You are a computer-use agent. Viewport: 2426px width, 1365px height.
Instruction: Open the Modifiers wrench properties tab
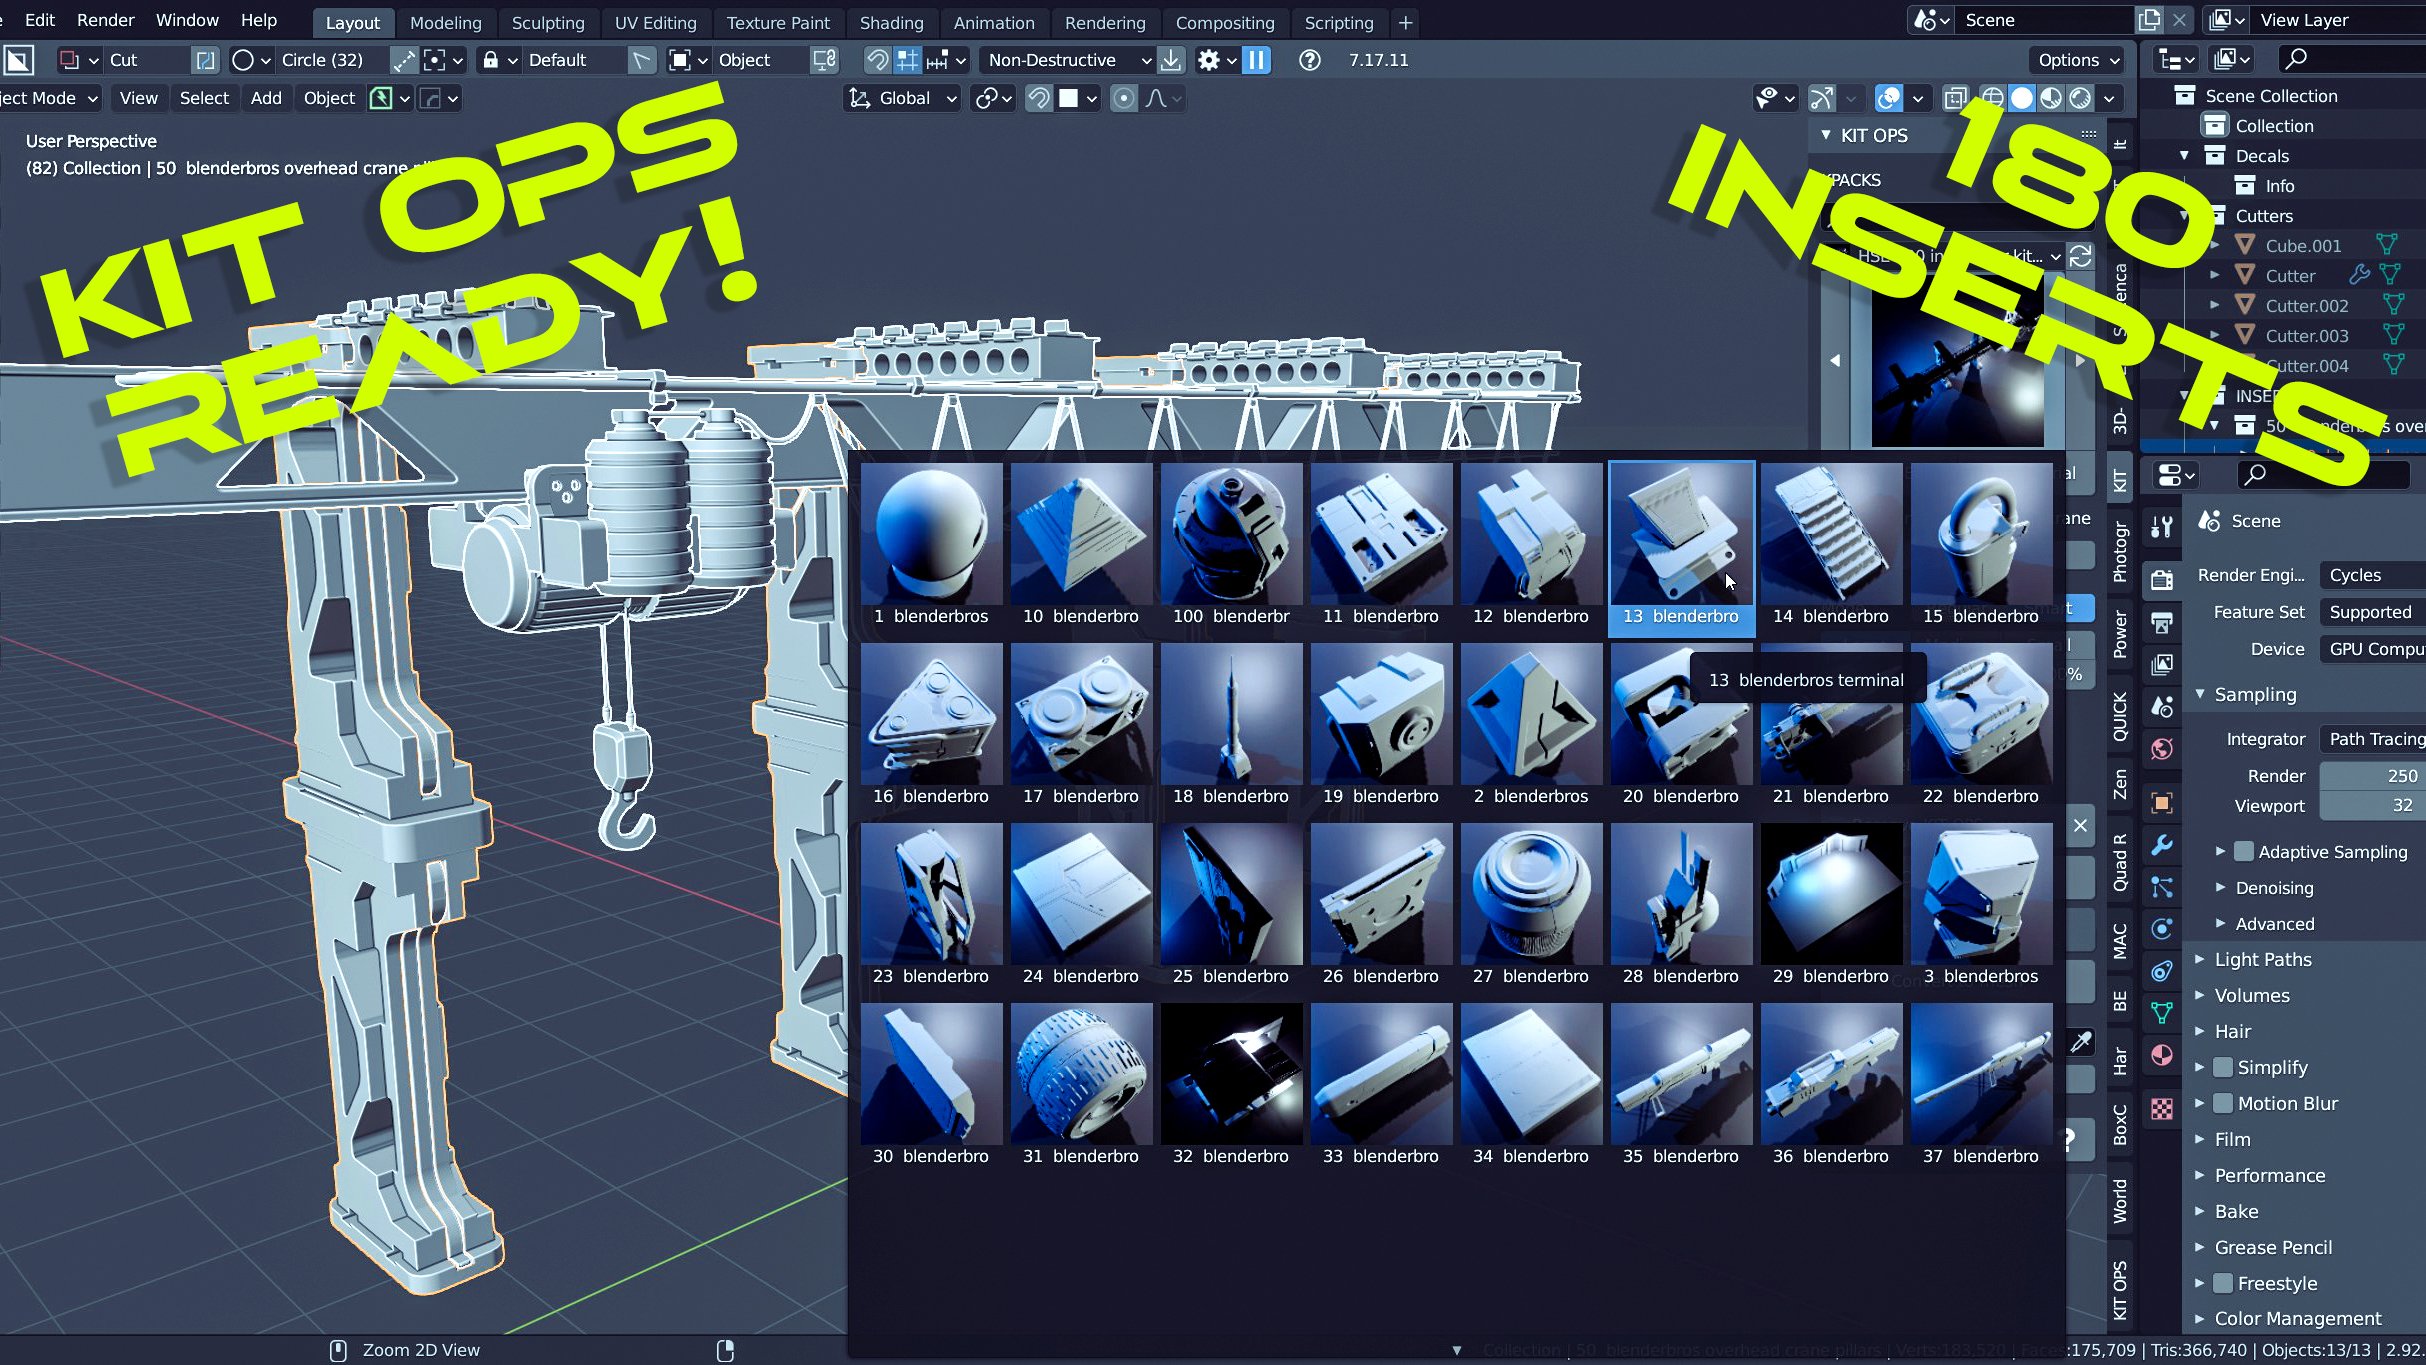[2162, 845]
